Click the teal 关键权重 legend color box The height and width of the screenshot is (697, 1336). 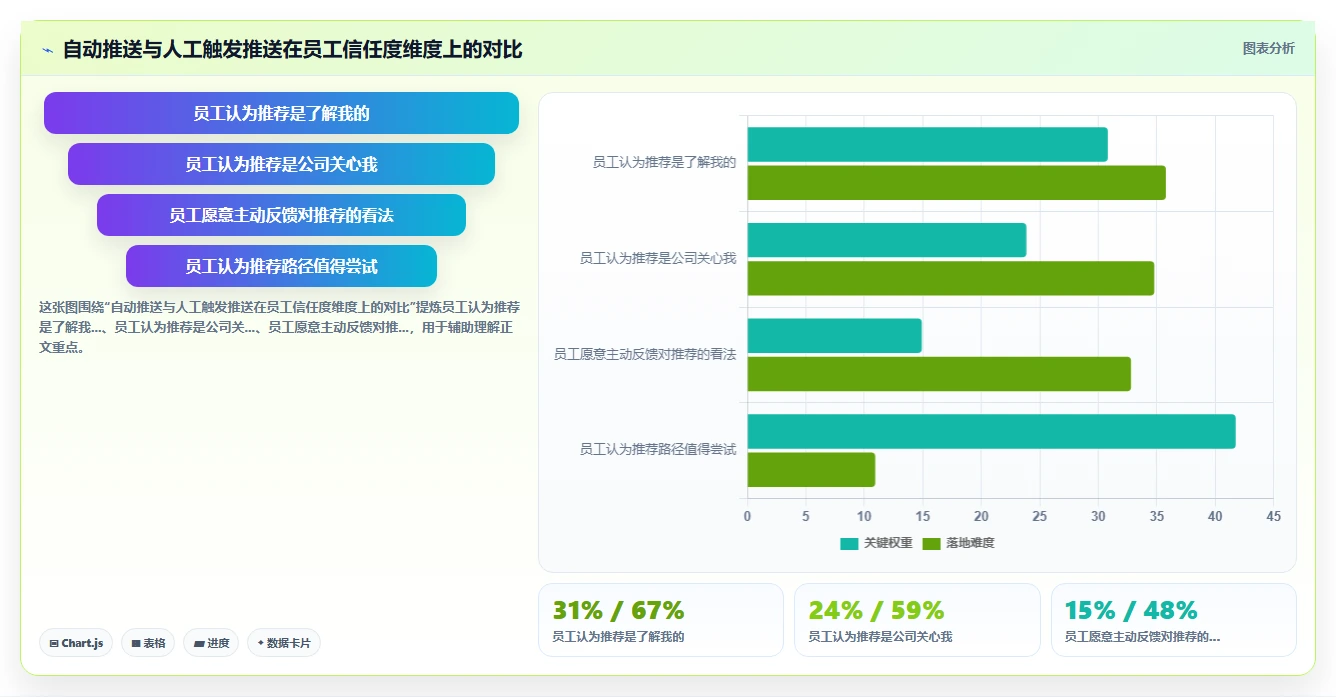click(x=849, y=543)
